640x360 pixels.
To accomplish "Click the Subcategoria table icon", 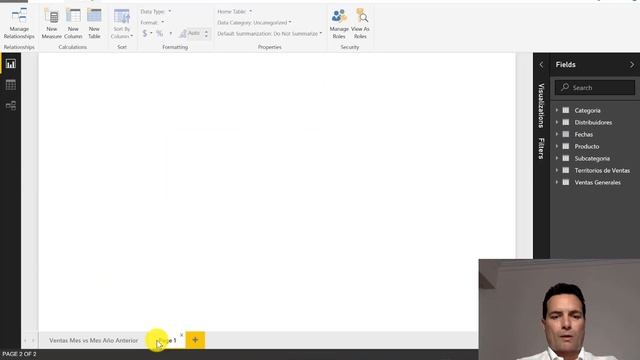I will (x=566, y=158).
